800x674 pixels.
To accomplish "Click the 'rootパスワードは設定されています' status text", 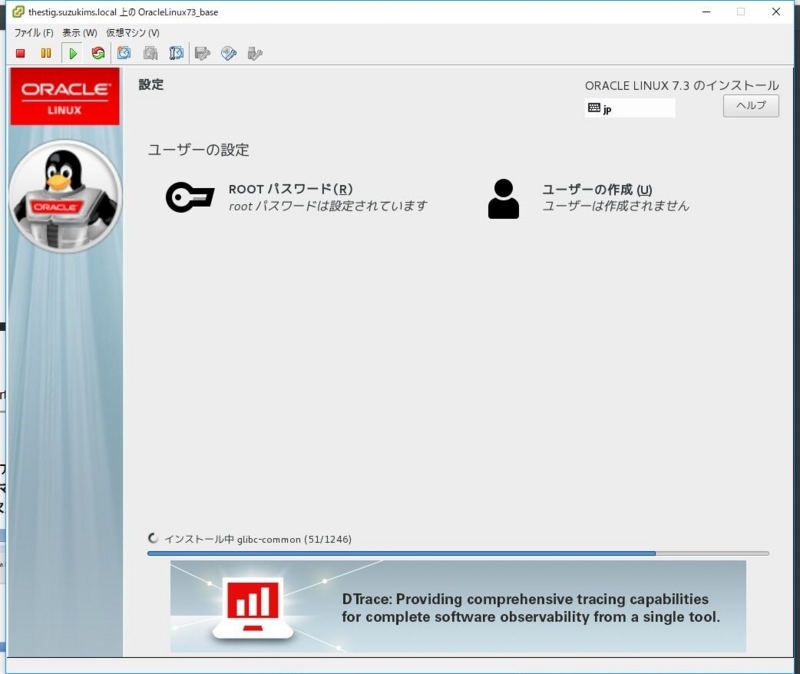I will [328, 206].
